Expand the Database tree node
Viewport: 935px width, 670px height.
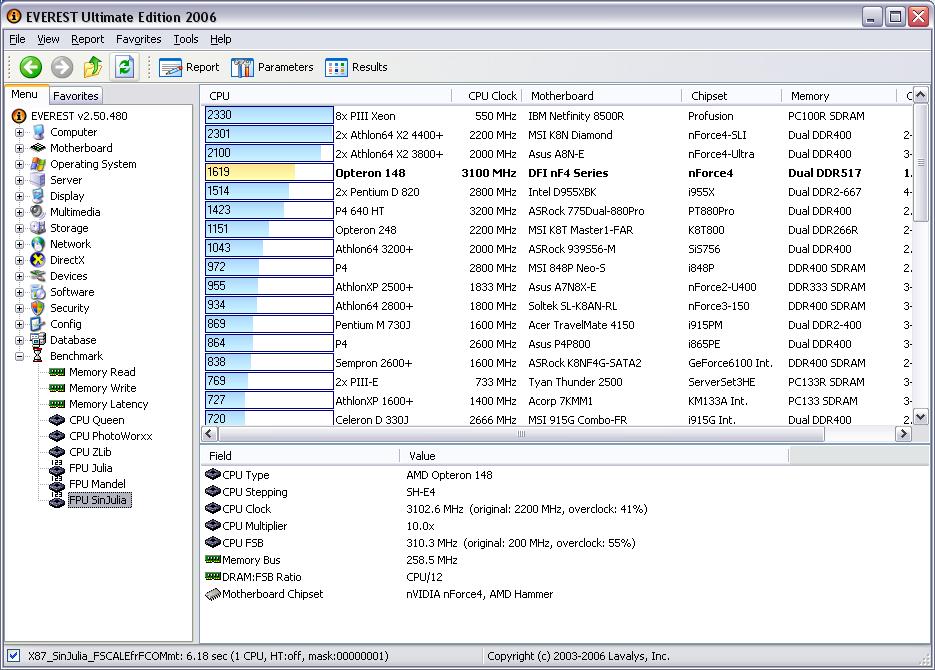[x=20, y=340]
